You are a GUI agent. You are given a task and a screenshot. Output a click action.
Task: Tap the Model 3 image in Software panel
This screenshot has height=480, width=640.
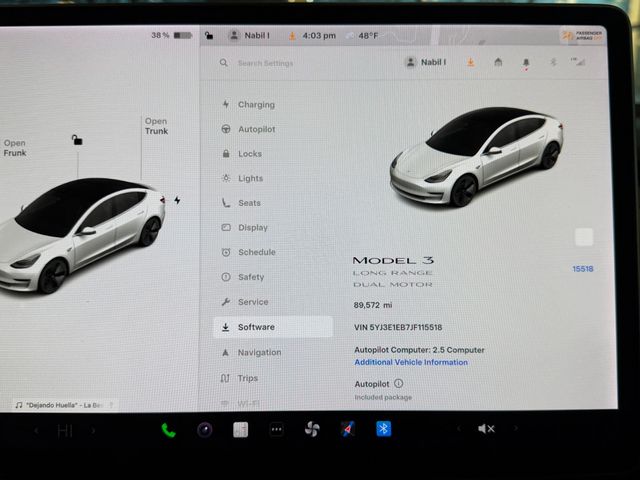click(x=476, y=157)
